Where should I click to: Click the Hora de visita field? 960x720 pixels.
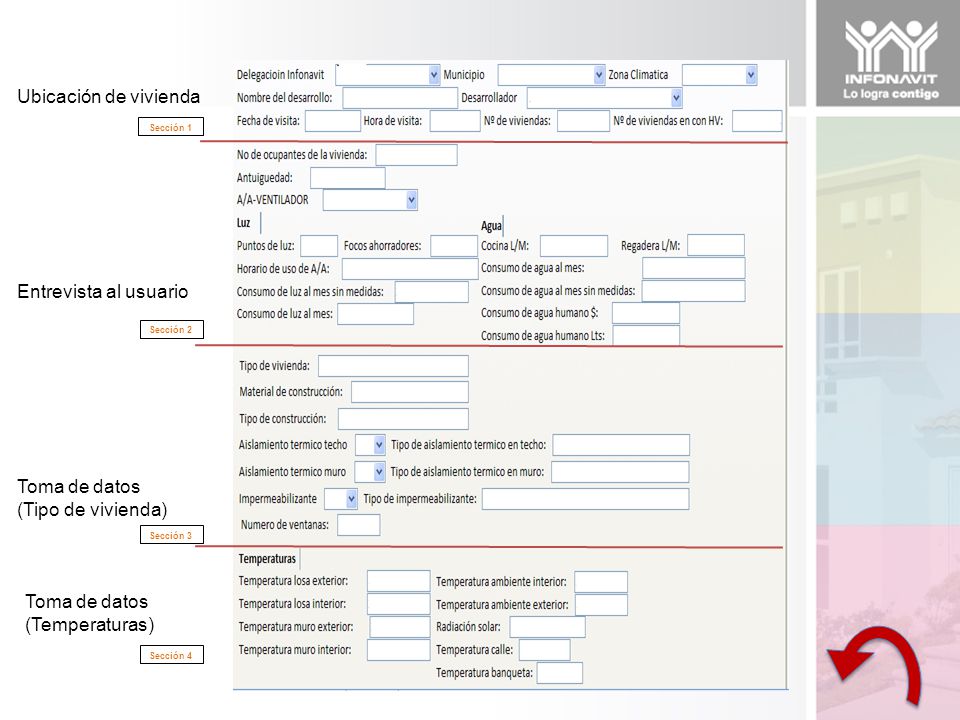tap(455, 121)
